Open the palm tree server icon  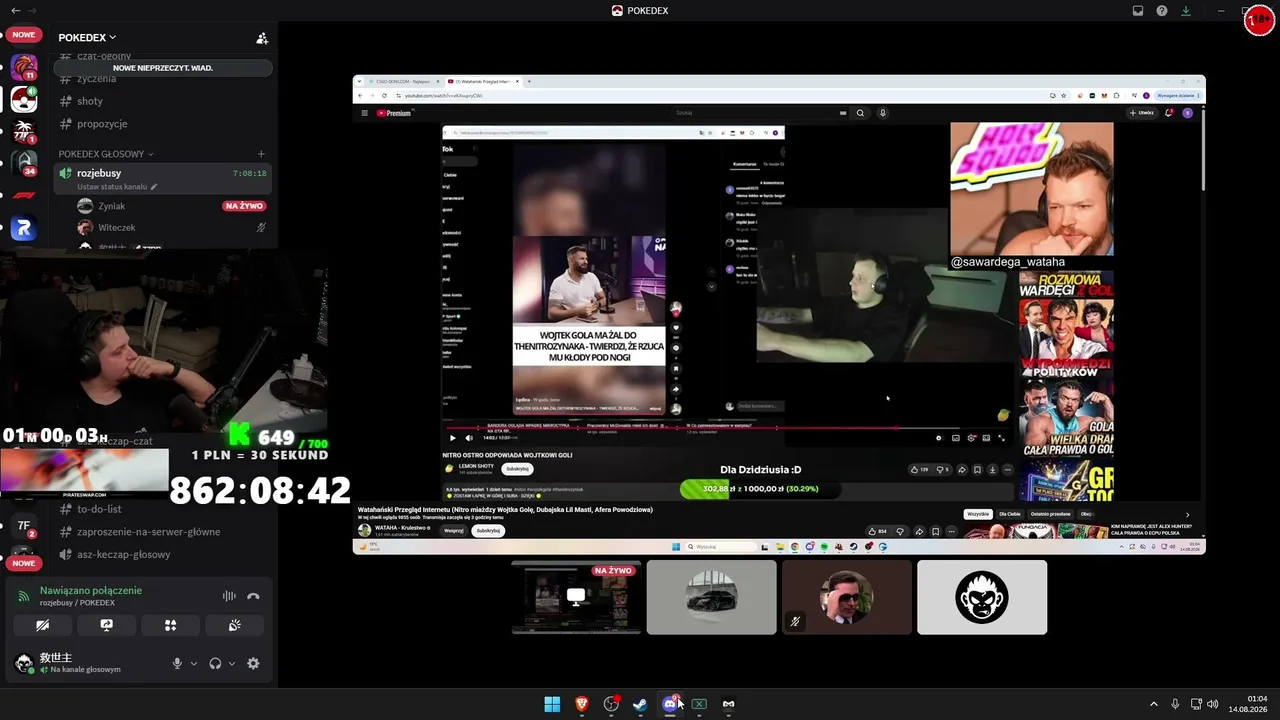24,131
